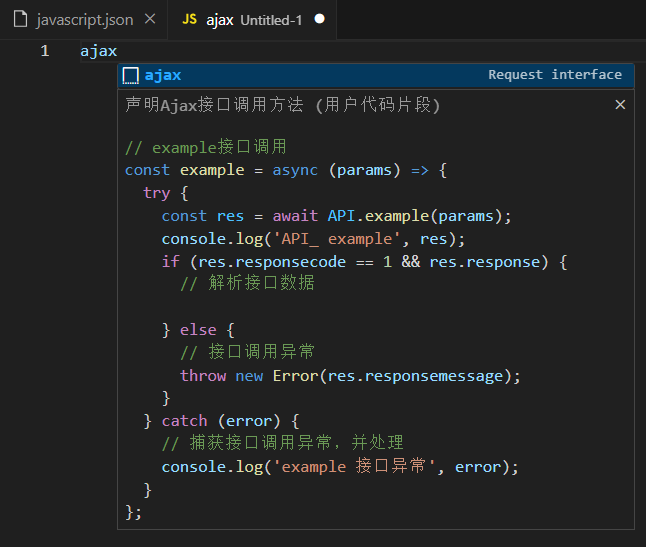The image size is (646, 547).
Task: Click the "try {" line in the preview
Action: click(166, 193)
